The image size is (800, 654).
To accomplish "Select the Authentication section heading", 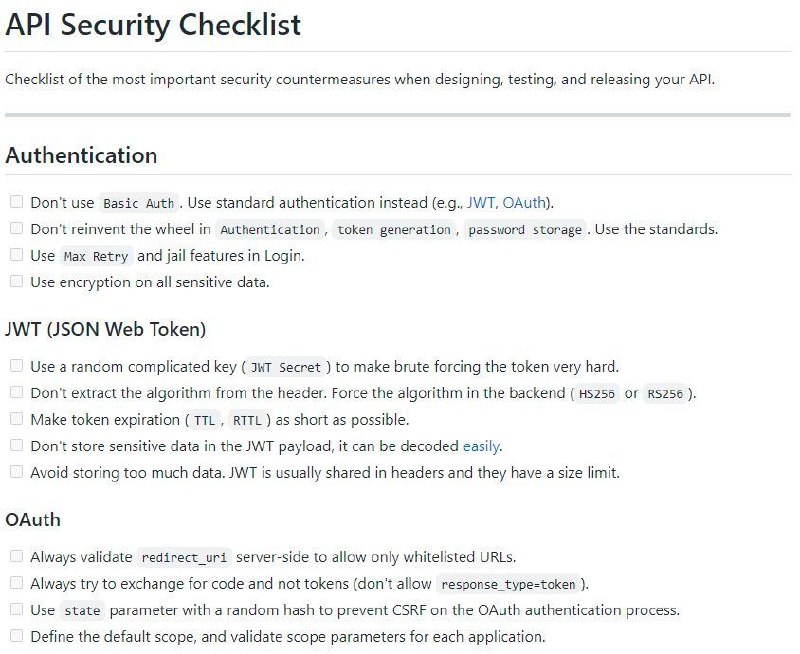I will pyautogui.click(x=81, y=155).
